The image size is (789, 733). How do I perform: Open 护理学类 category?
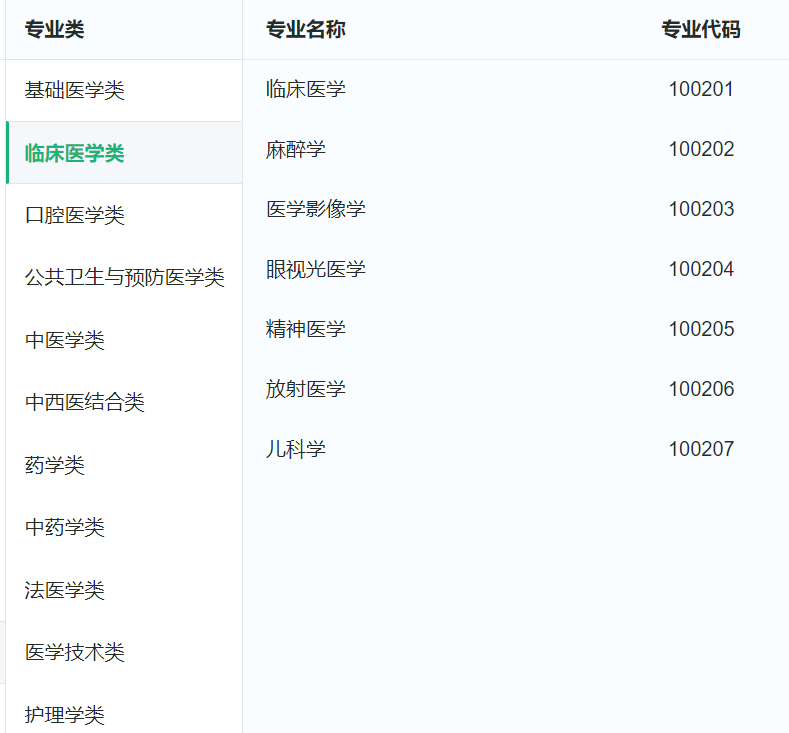(64, 714)
